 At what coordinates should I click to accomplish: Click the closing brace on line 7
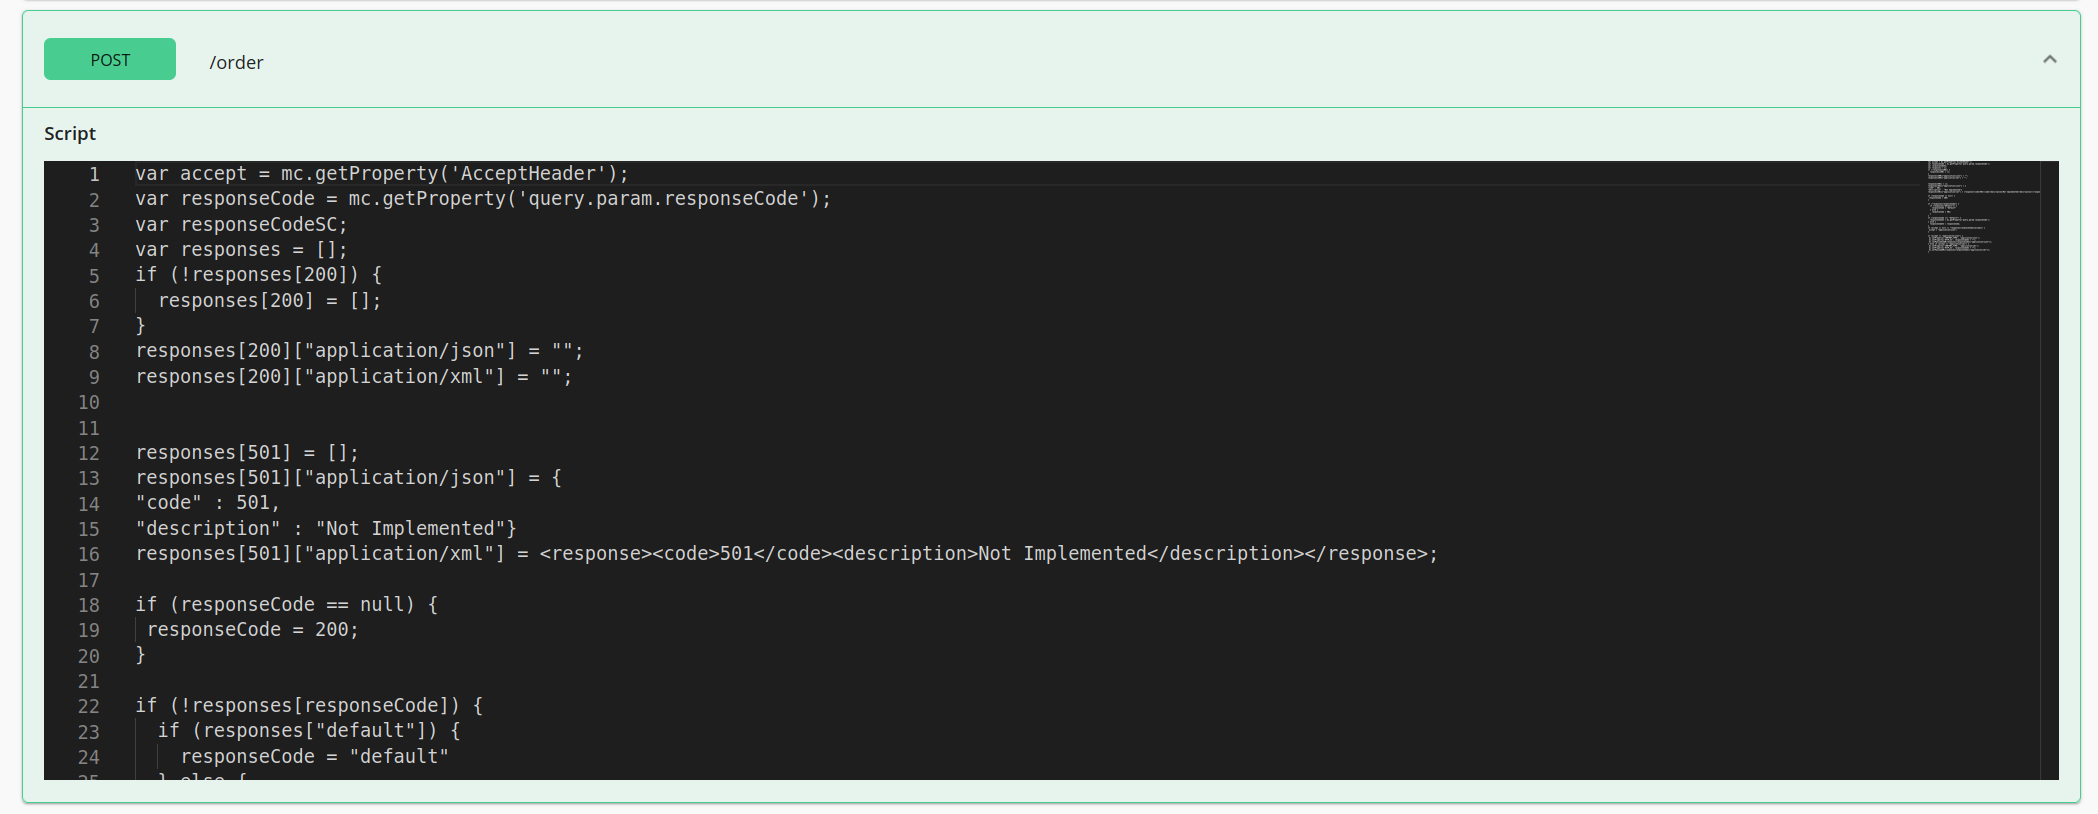point(140,325)
